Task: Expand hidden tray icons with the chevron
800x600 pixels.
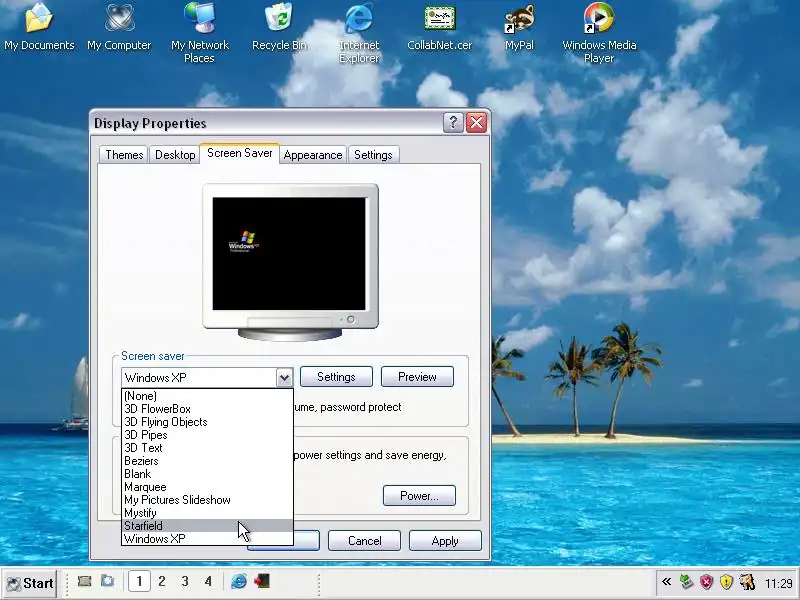Action: 666,582
